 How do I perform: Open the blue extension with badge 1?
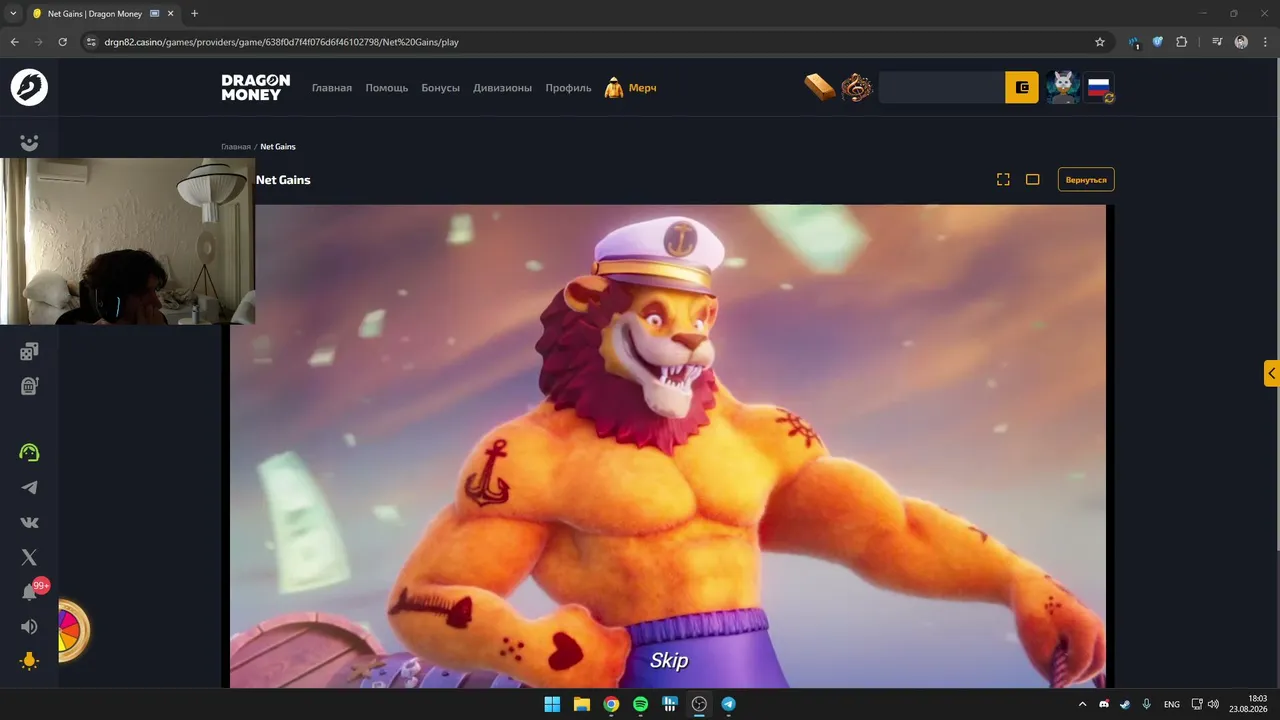(1134, 42)
